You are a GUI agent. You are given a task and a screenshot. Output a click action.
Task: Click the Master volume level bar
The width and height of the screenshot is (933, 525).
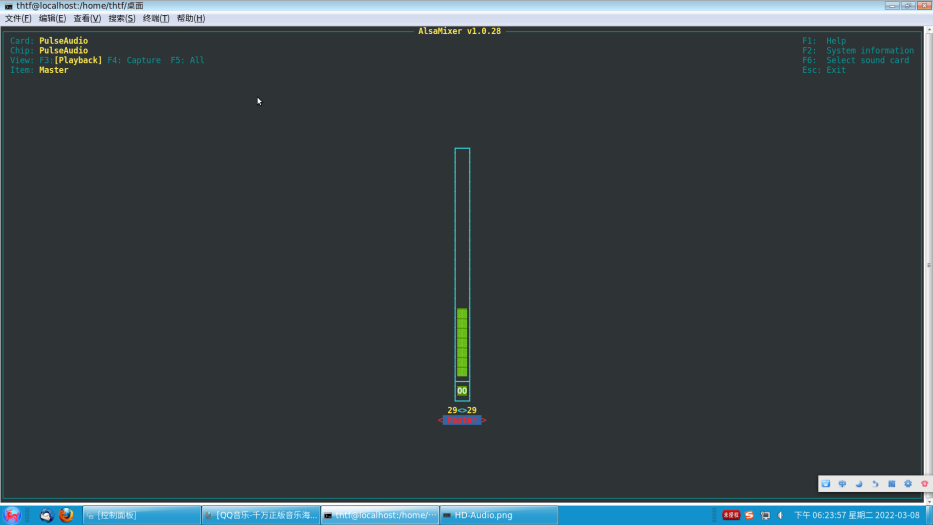coord(462,342)
